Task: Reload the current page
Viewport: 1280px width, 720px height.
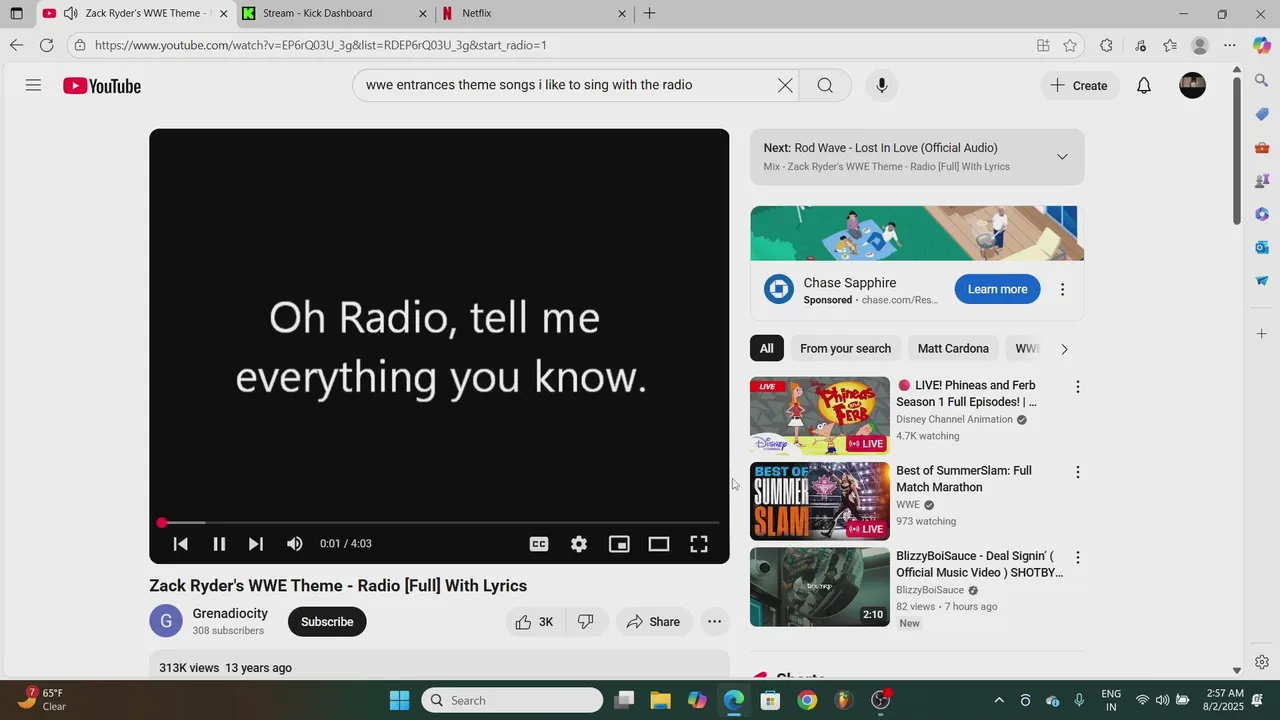Action: [x=46, y=45]
